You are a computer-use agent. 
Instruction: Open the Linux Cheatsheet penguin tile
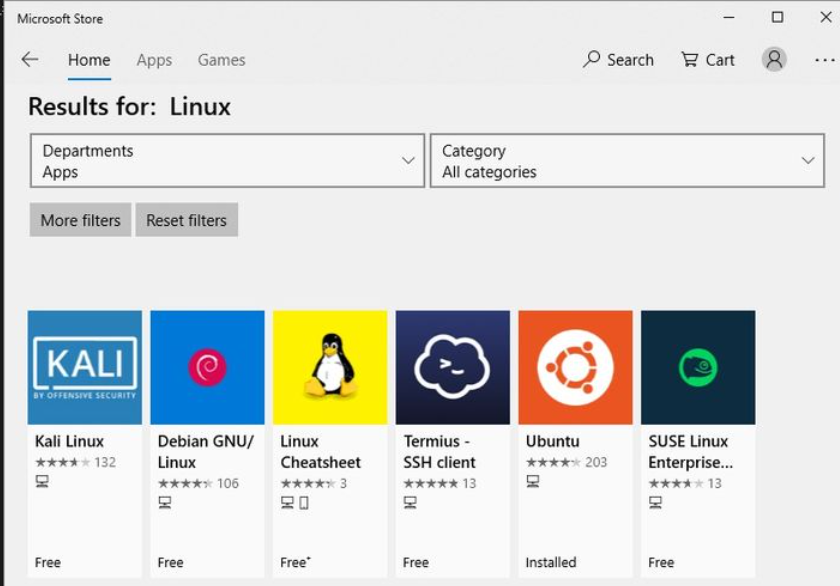330,367
